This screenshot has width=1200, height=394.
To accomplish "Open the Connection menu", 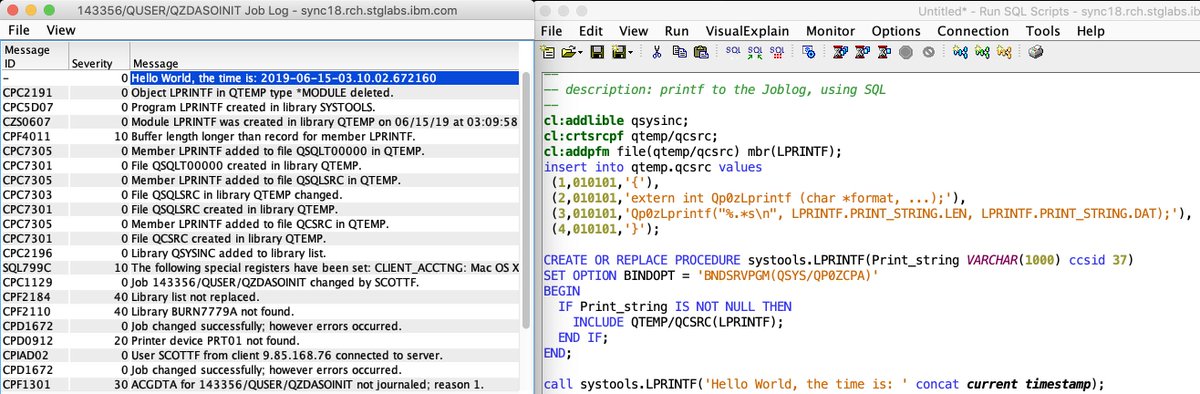I will coord(974,30).
